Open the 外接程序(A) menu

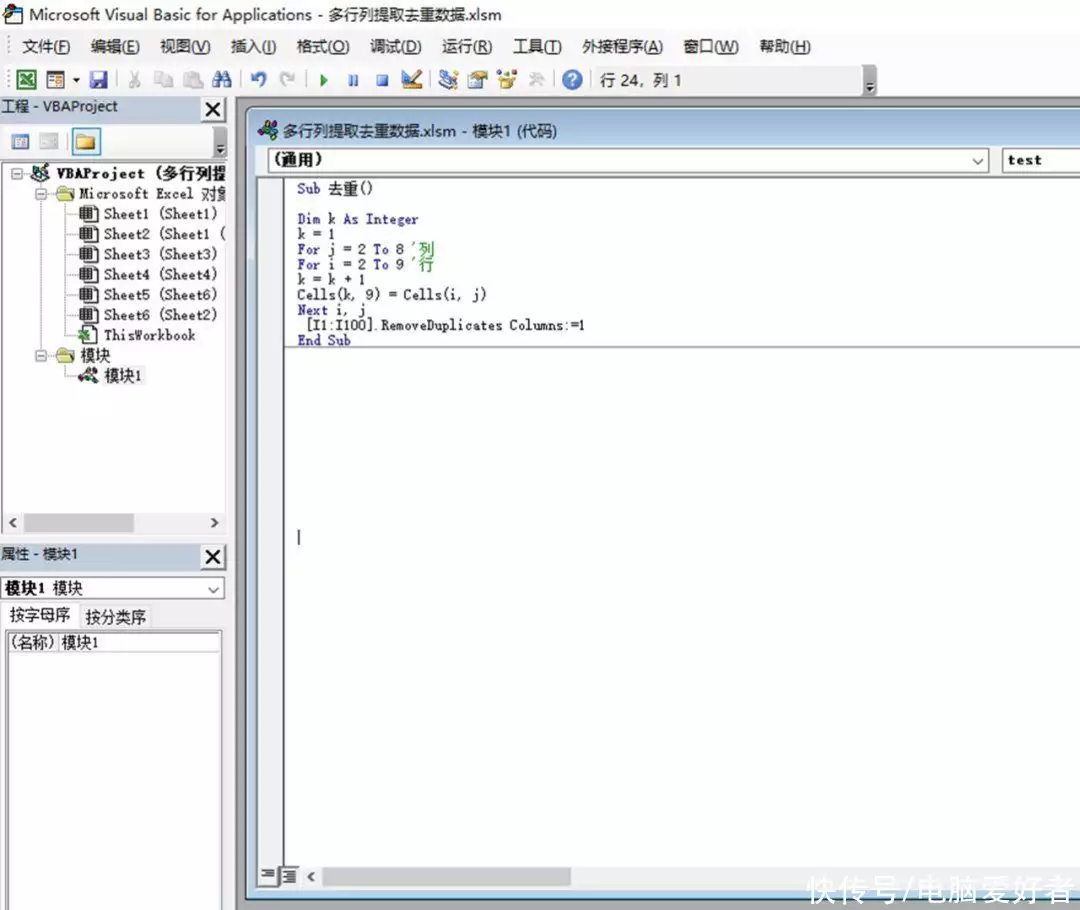click(623, 47)
